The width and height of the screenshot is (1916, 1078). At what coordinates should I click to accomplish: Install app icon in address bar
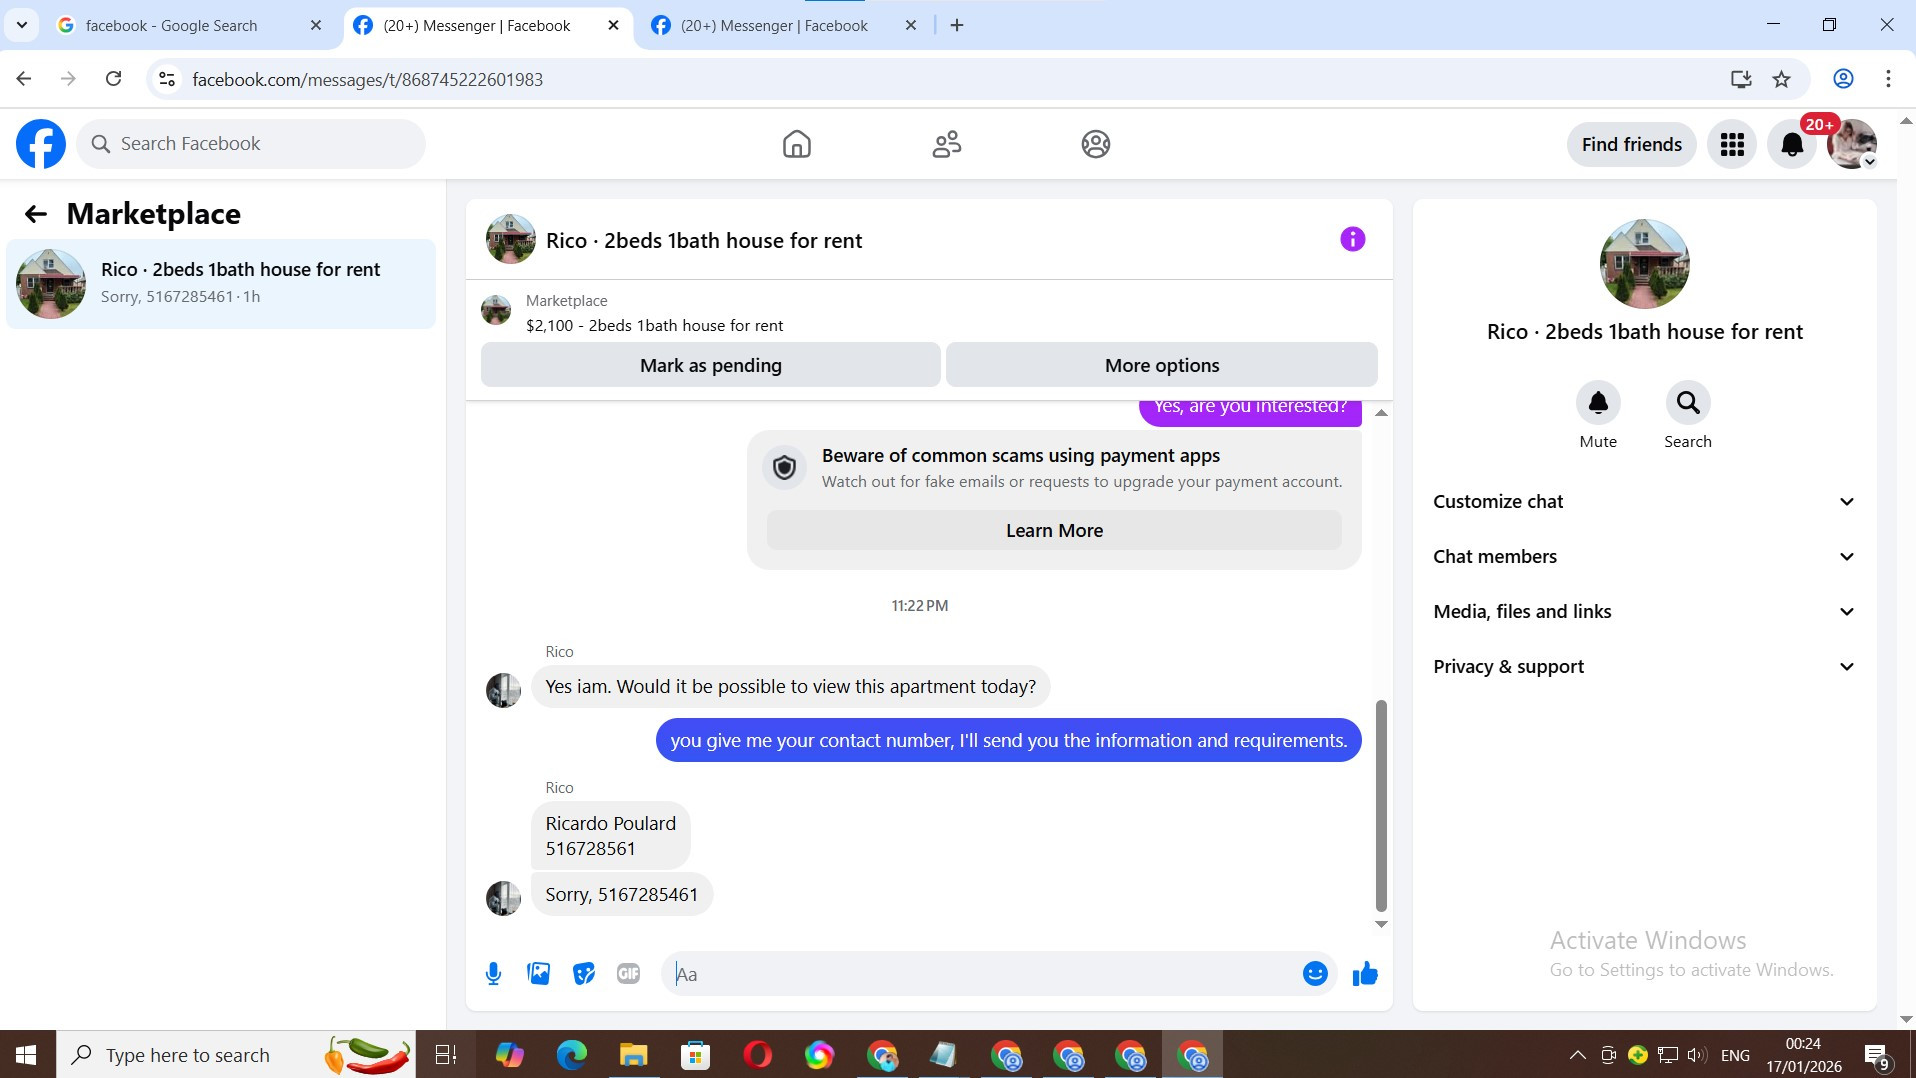tap(1741, 79)
